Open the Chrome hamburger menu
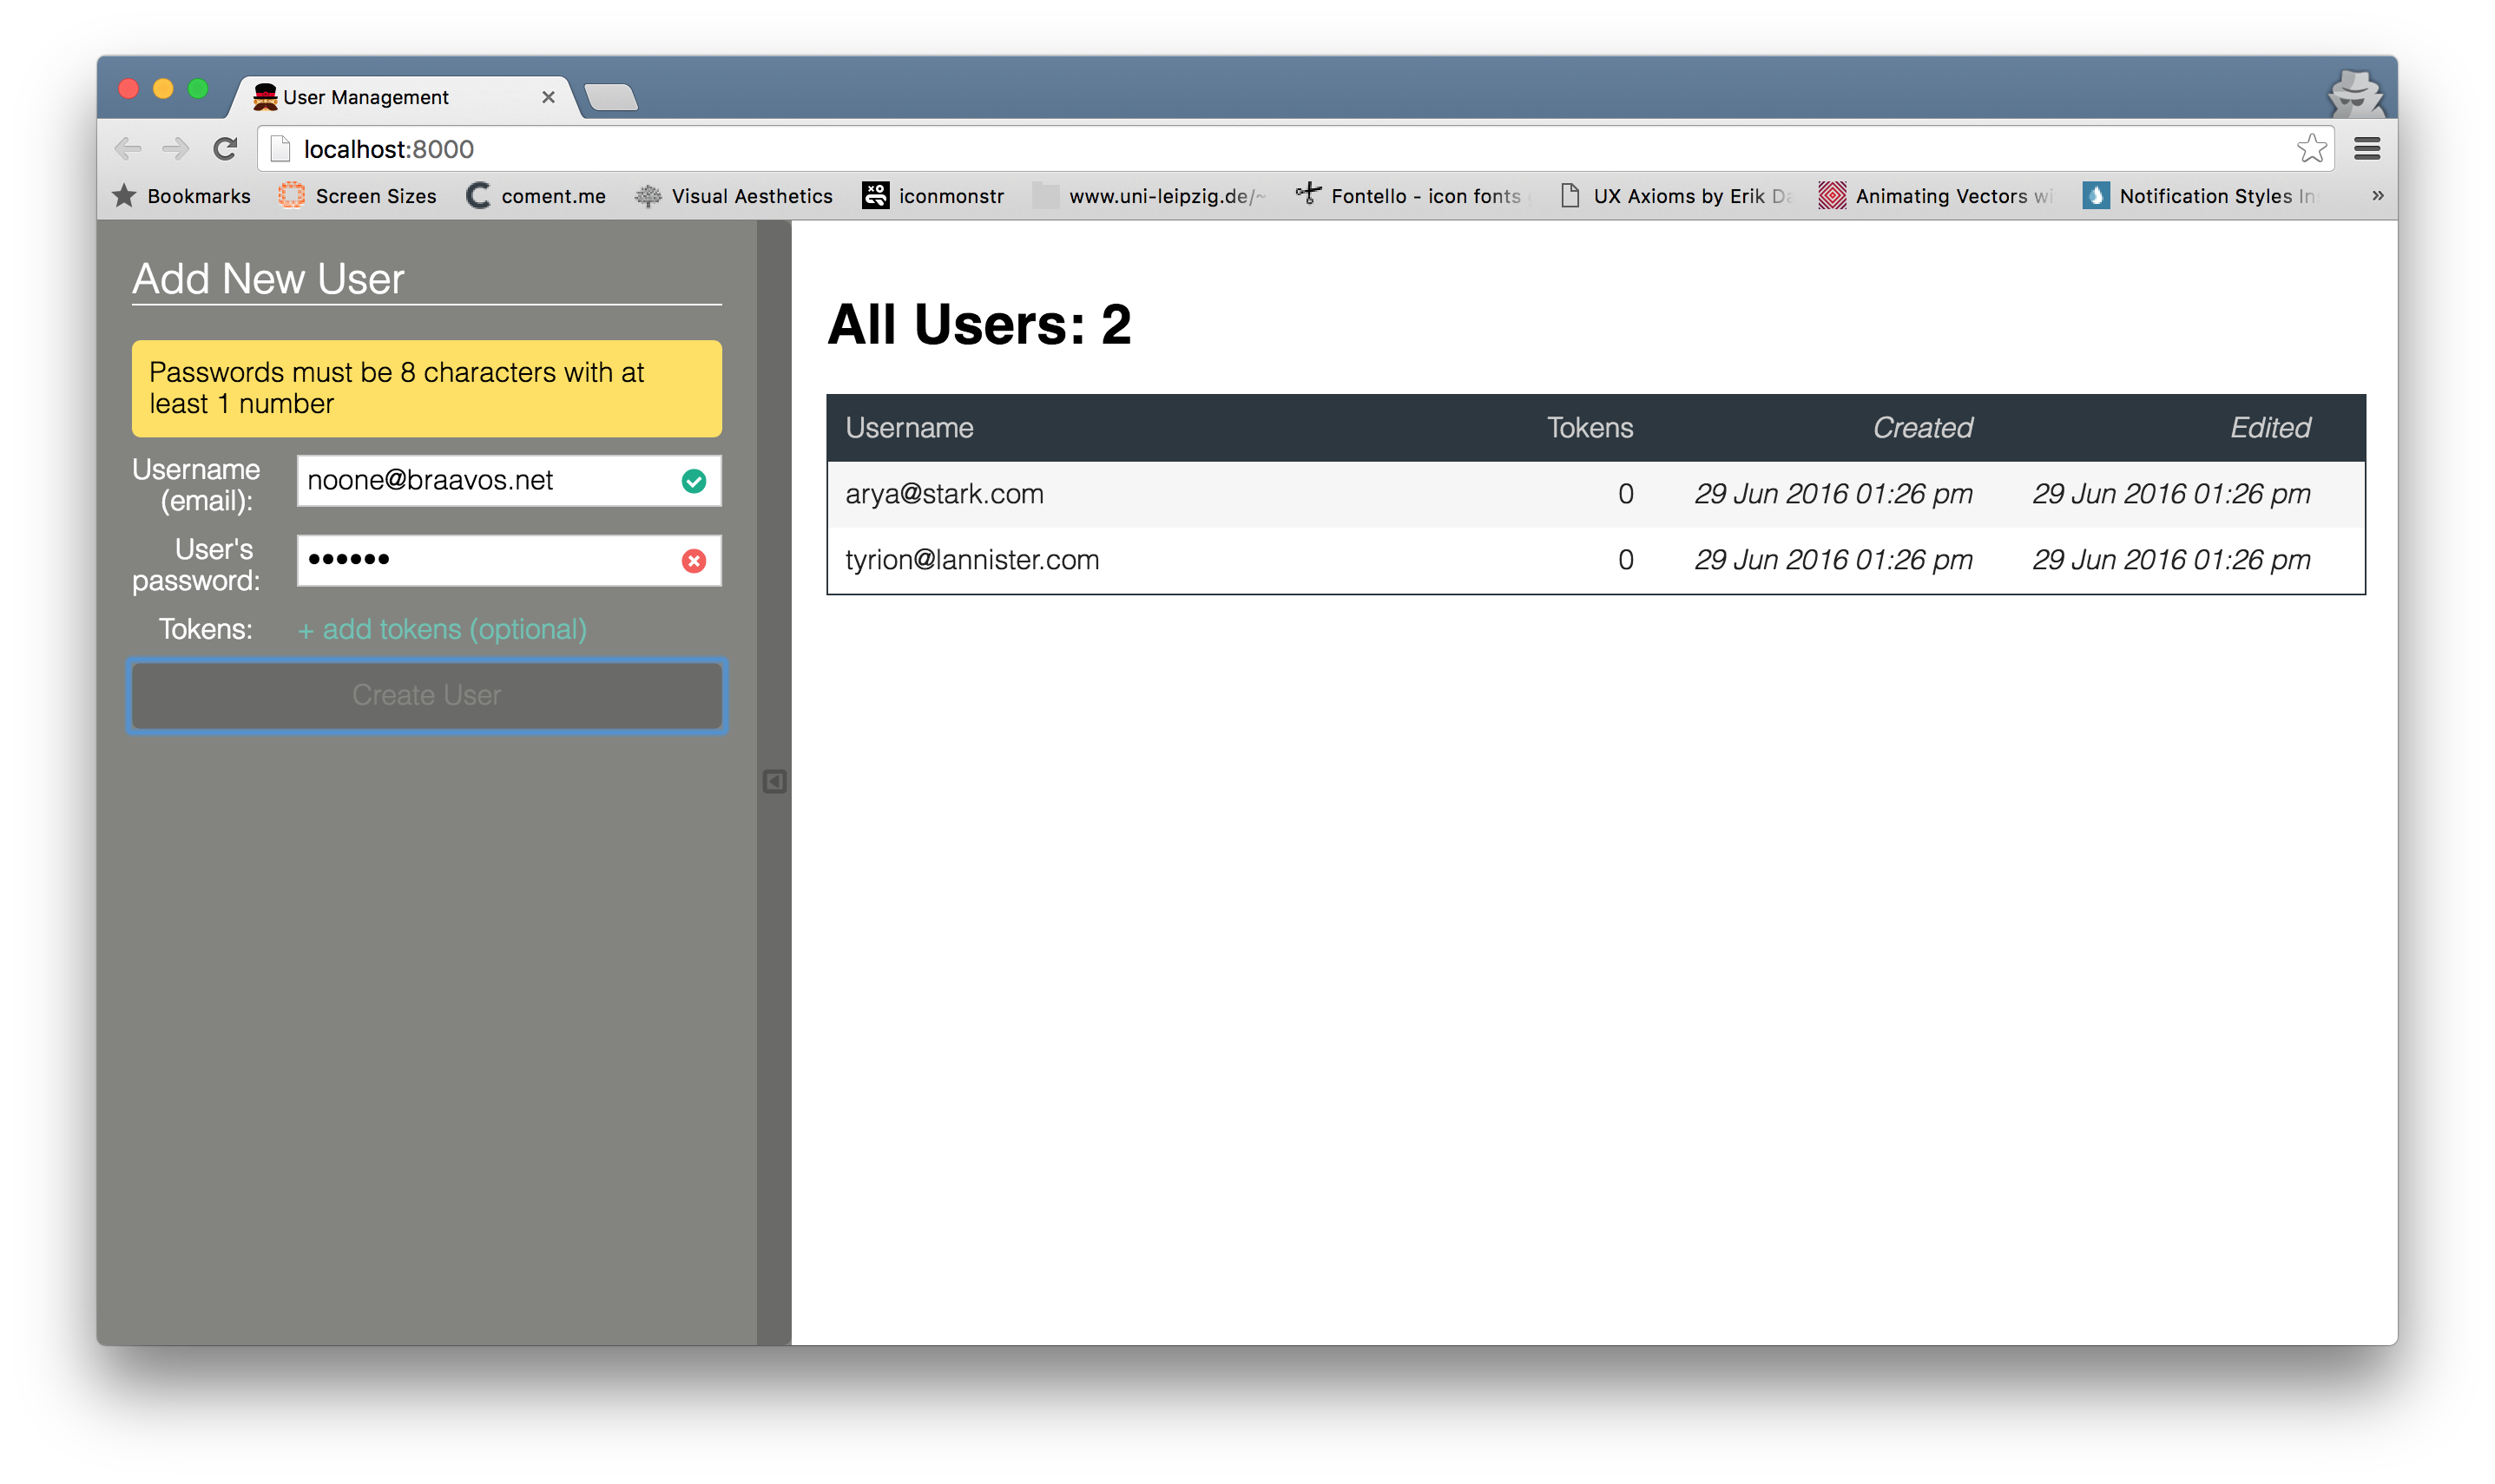Screen dimensions: 2495x1484 [x=2366, y=149]
